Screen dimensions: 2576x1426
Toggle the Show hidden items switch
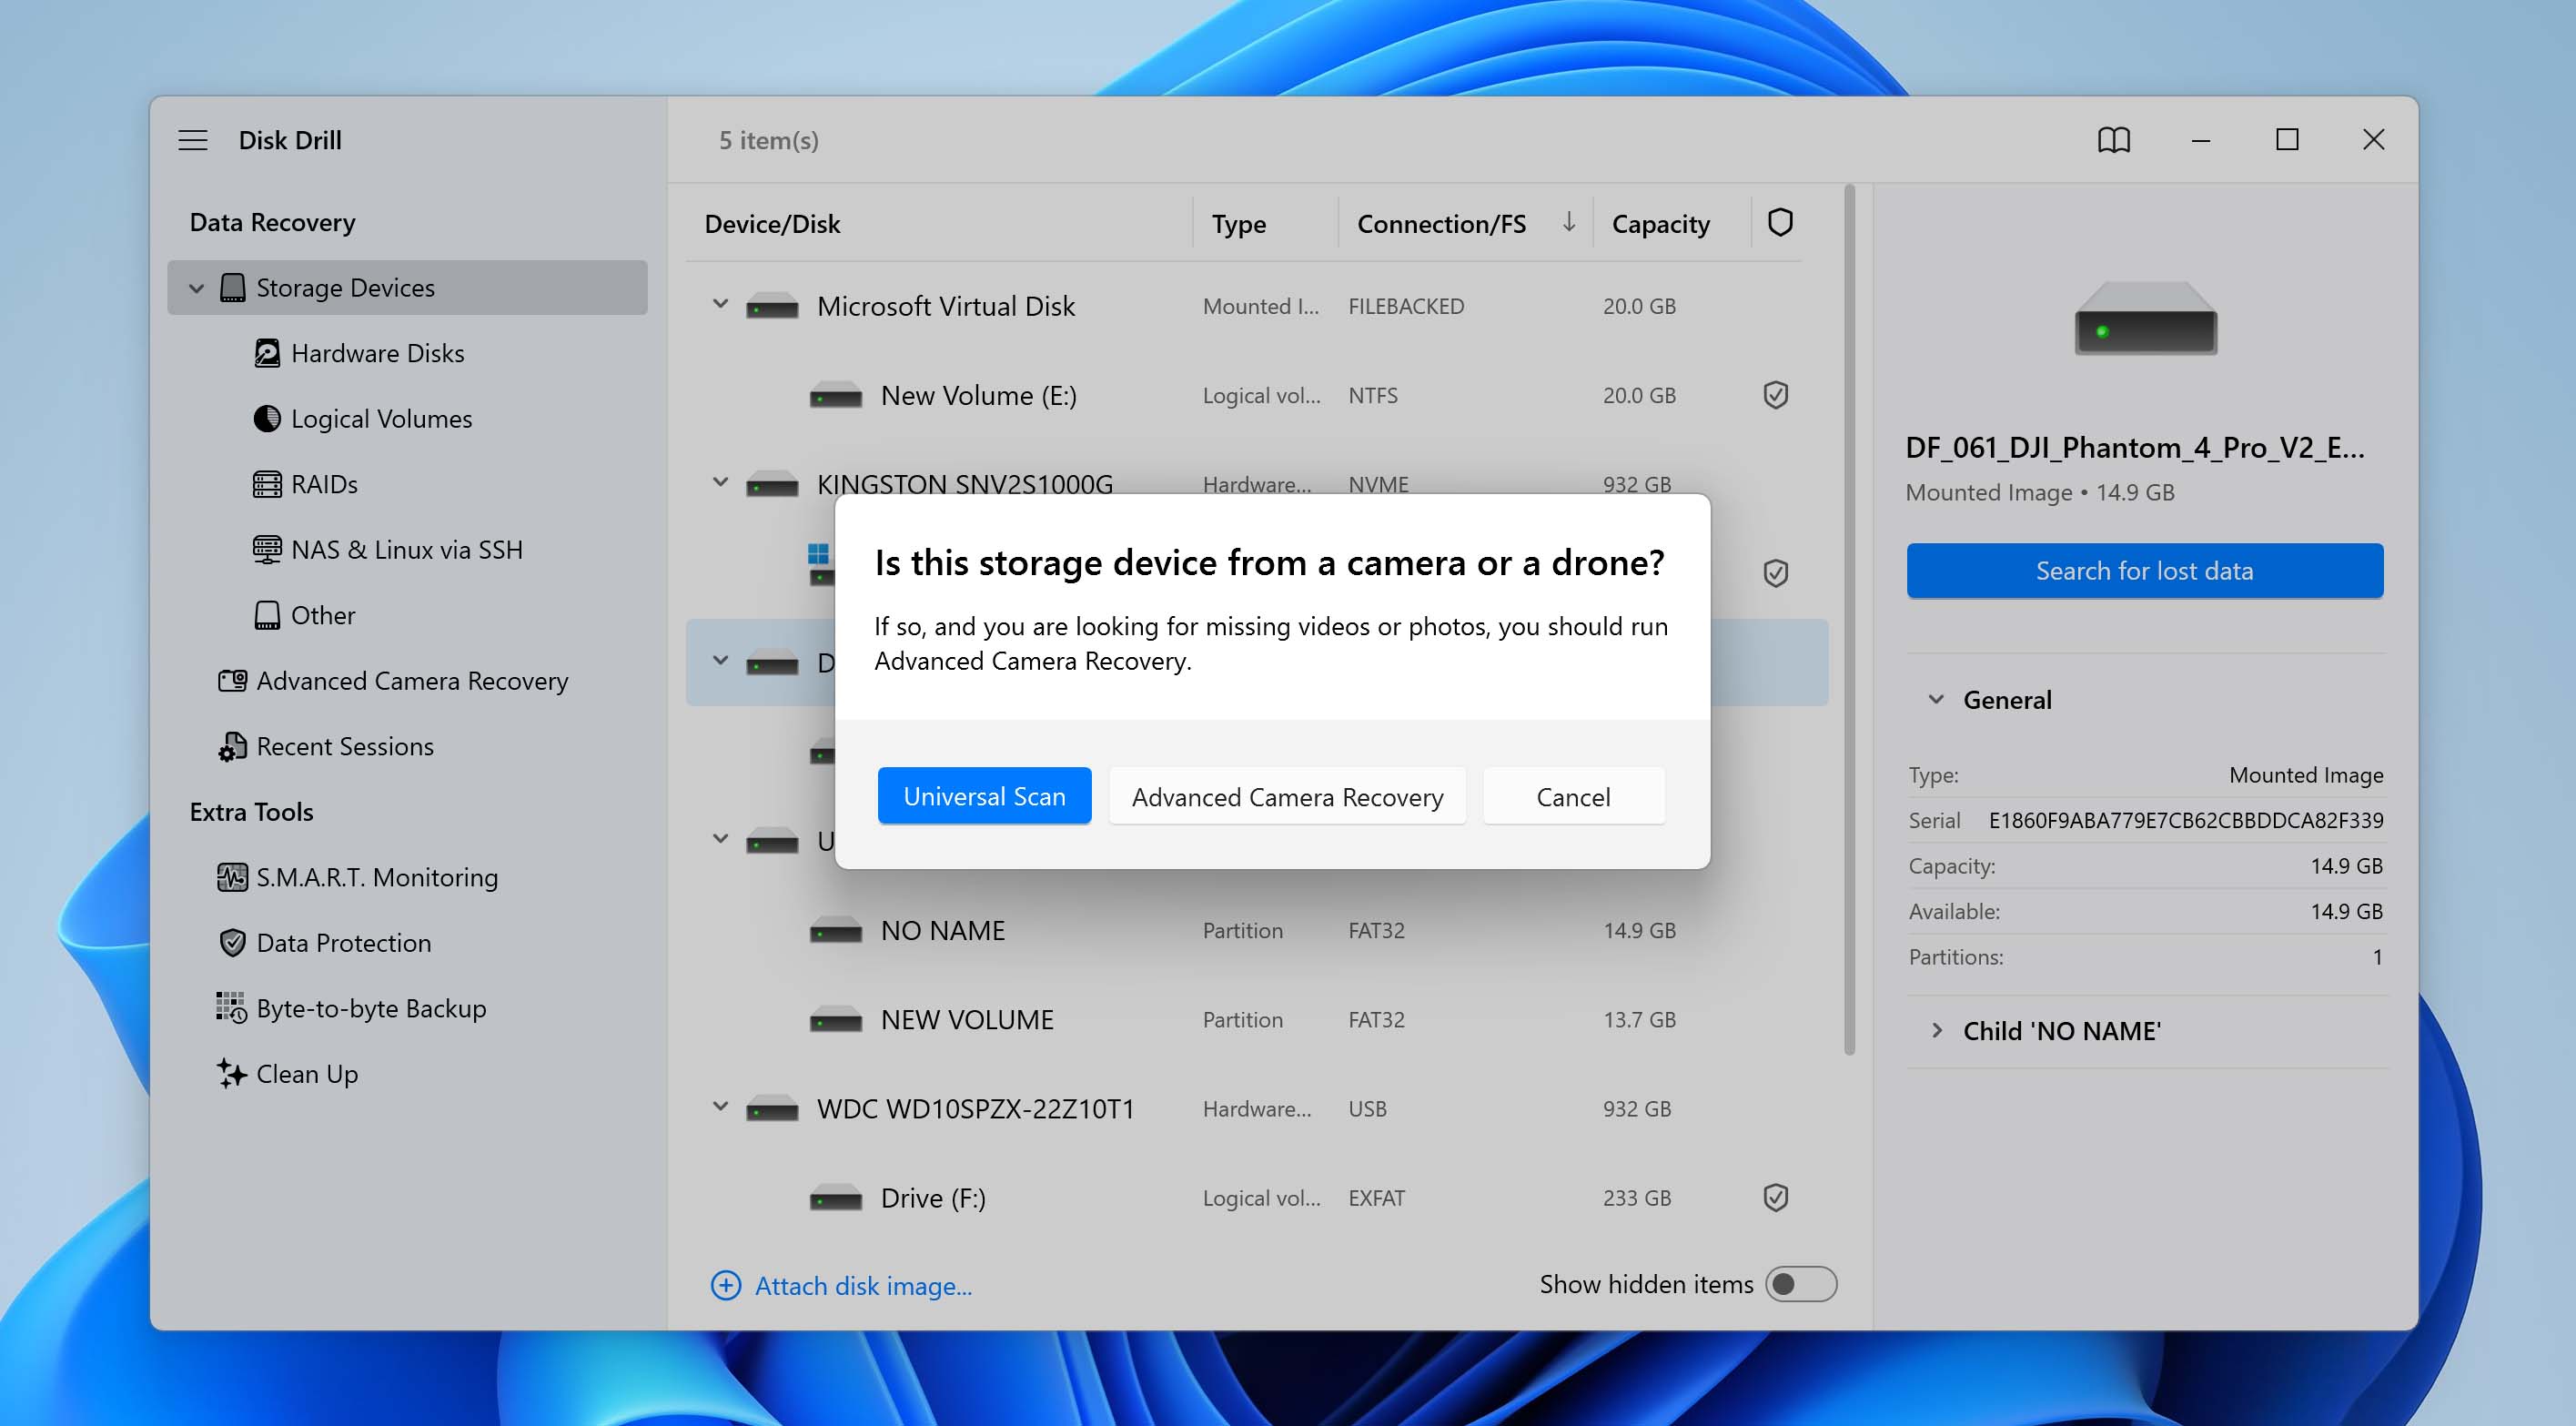[1800, 1284]
